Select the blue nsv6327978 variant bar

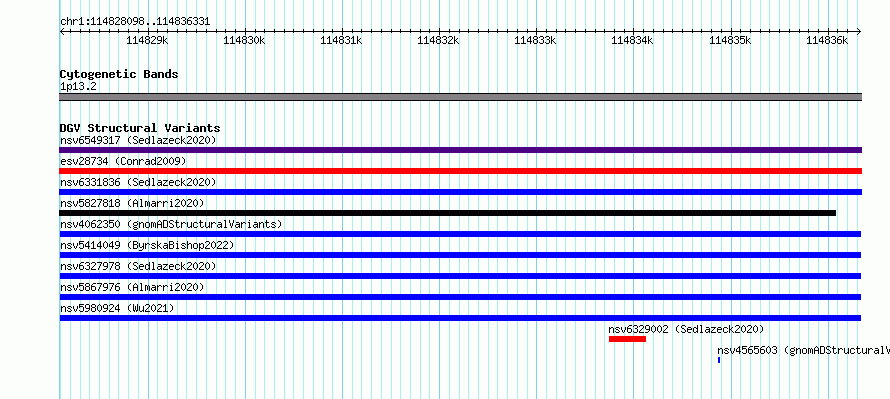pyautogui.click(x=460, y=276)
